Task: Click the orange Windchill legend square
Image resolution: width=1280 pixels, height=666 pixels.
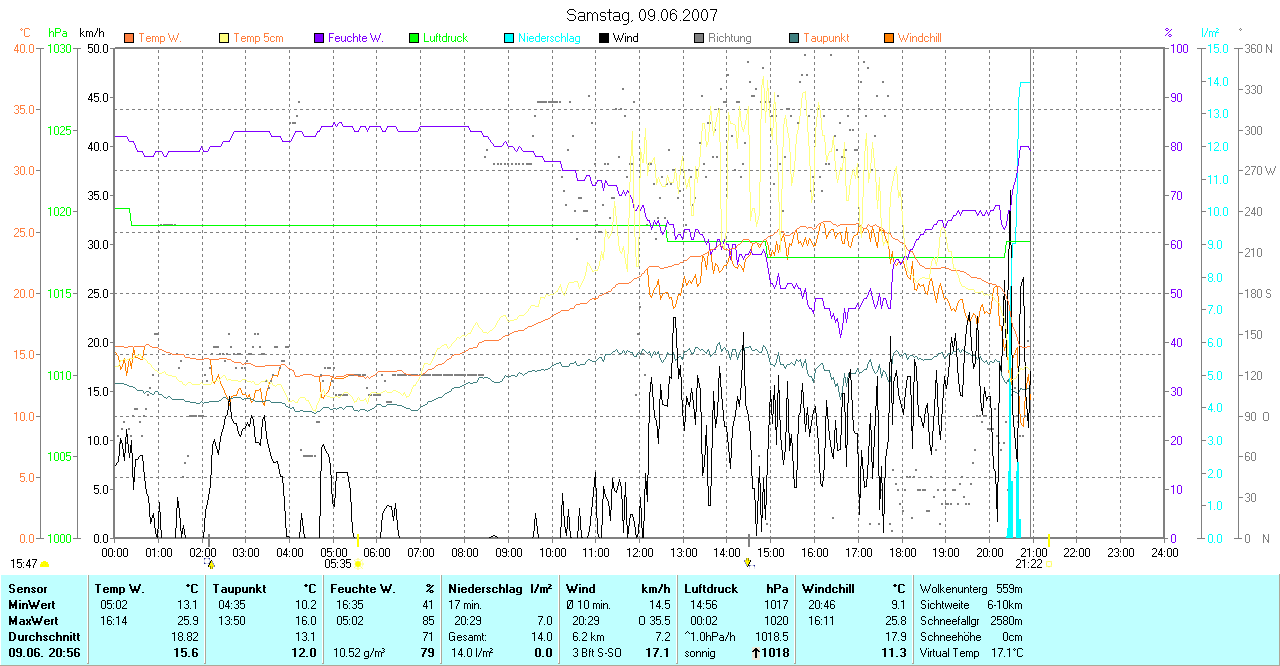Action: tap(889, 38)
